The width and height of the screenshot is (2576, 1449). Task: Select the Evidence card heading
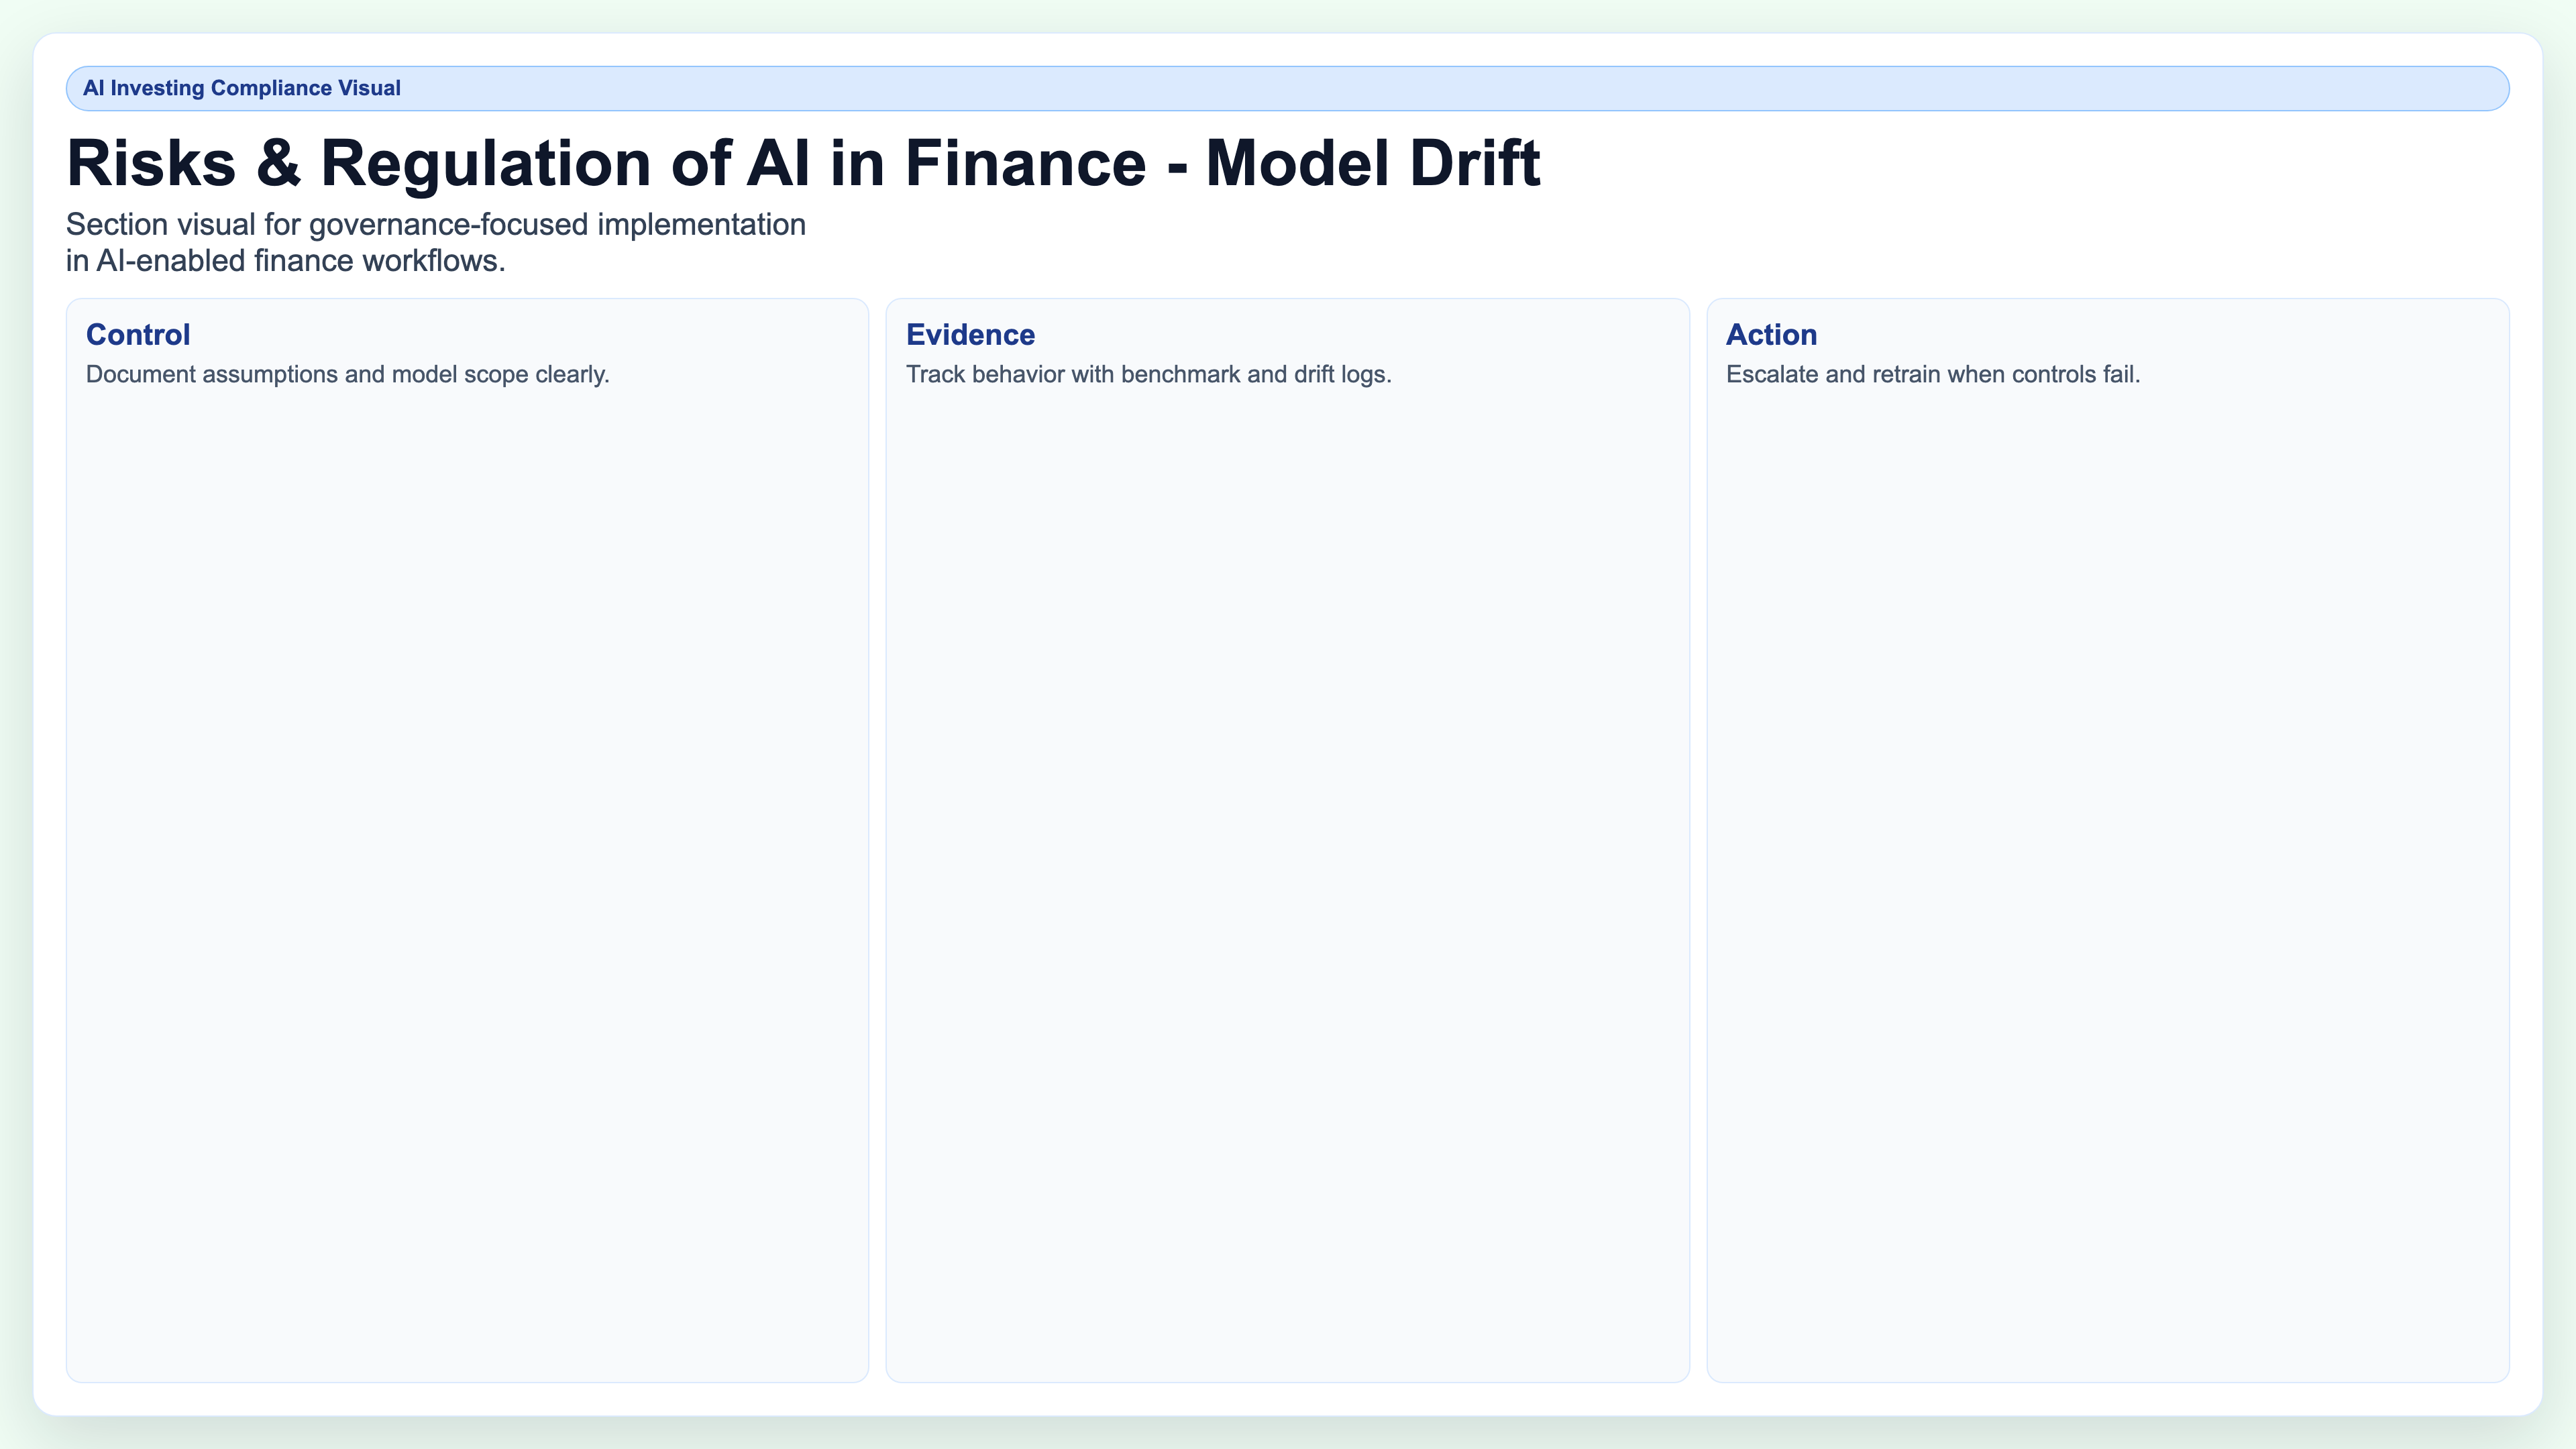[970, 335]
